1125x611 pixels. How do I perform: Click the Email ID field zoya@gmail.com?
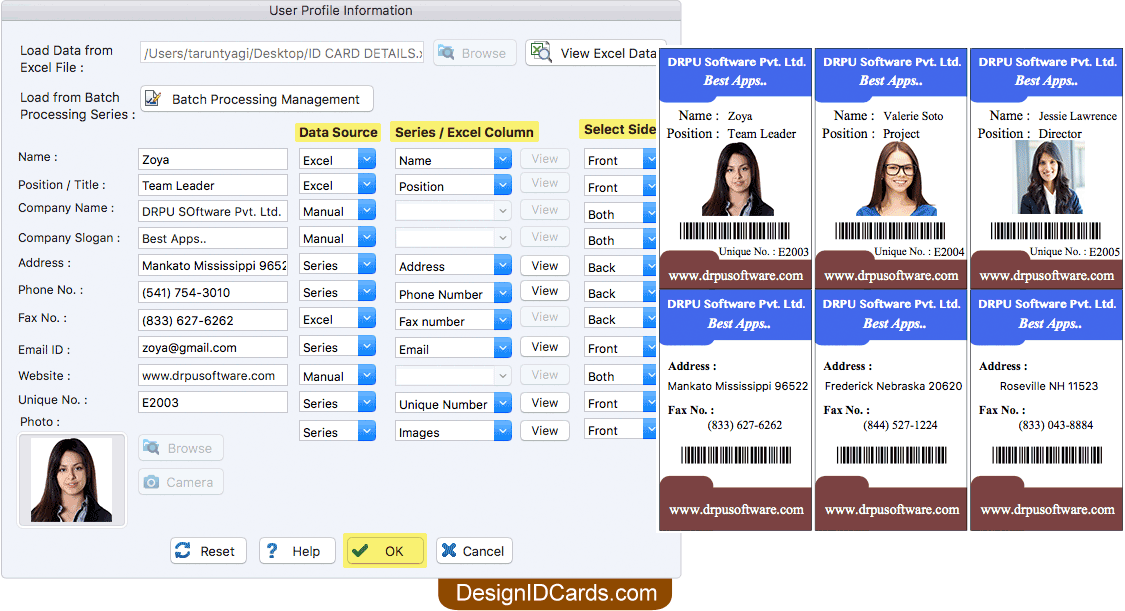[213, 347]
